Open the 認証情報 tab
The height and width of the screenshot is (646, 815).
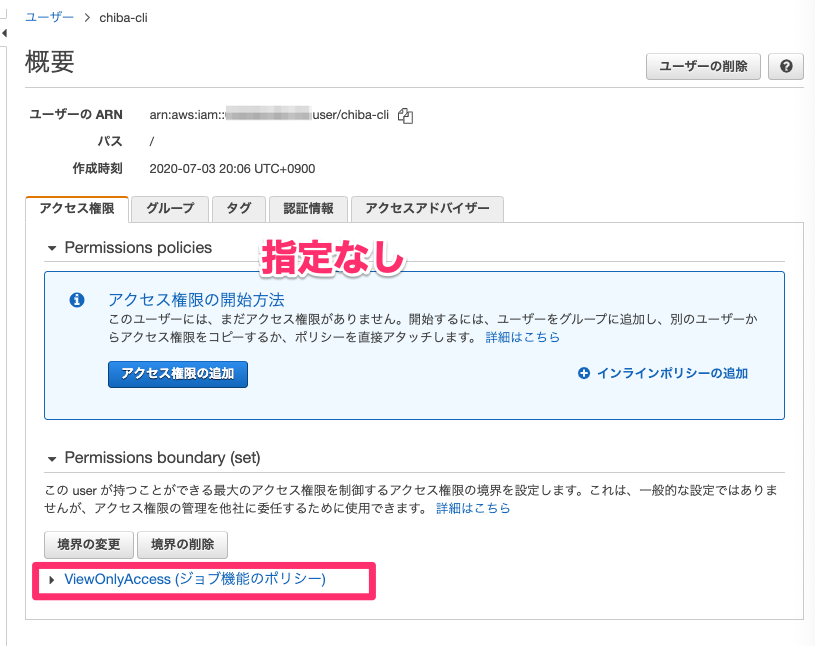coord(308,209)
